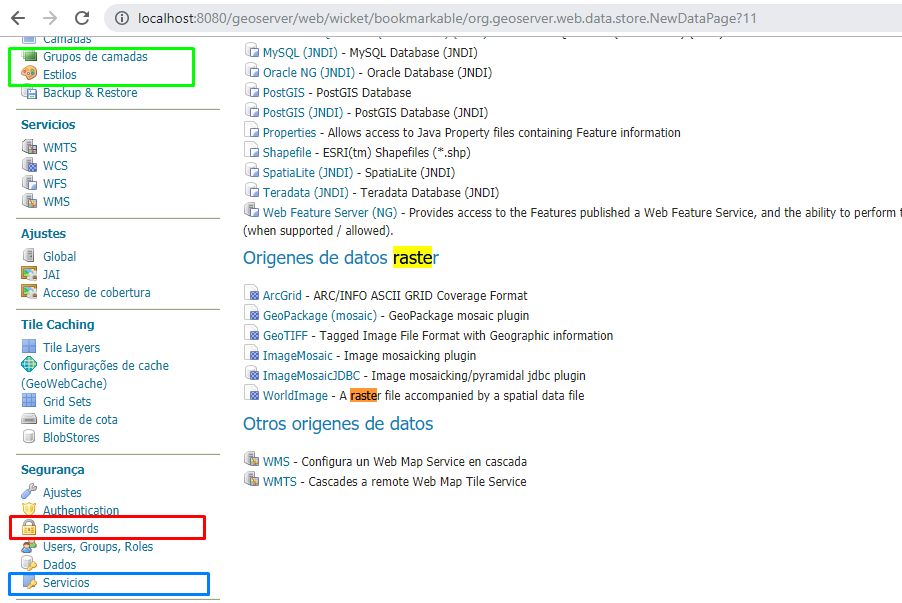Viewport: 902px width, 603px height.
Task: Select the cascaded WMS store link
Action: coord(276,461)
